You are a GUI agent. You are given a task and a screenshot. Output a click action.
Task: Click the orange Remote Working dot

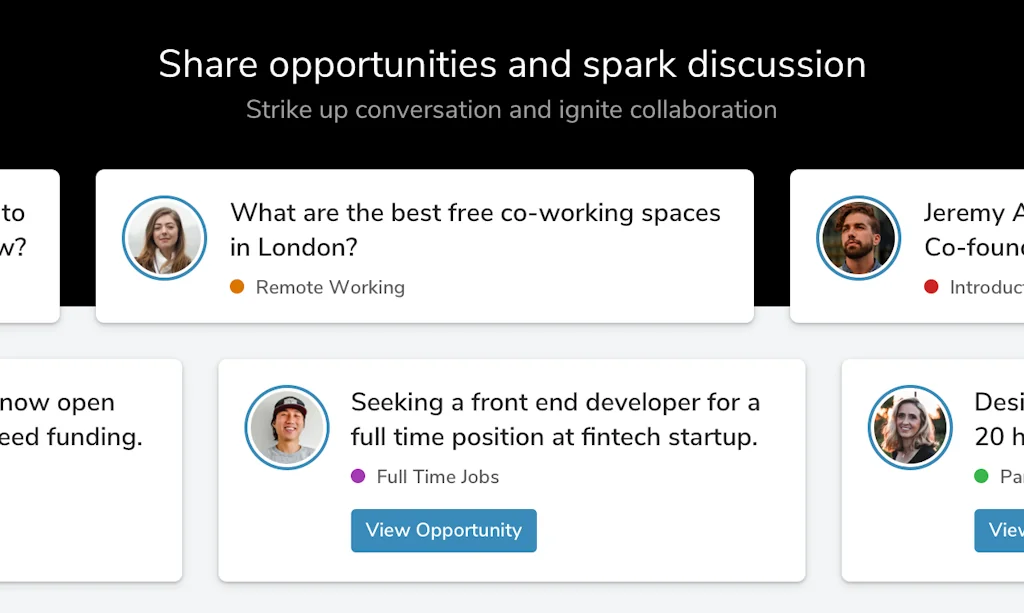pyautogui.click(x=237, y=287)
